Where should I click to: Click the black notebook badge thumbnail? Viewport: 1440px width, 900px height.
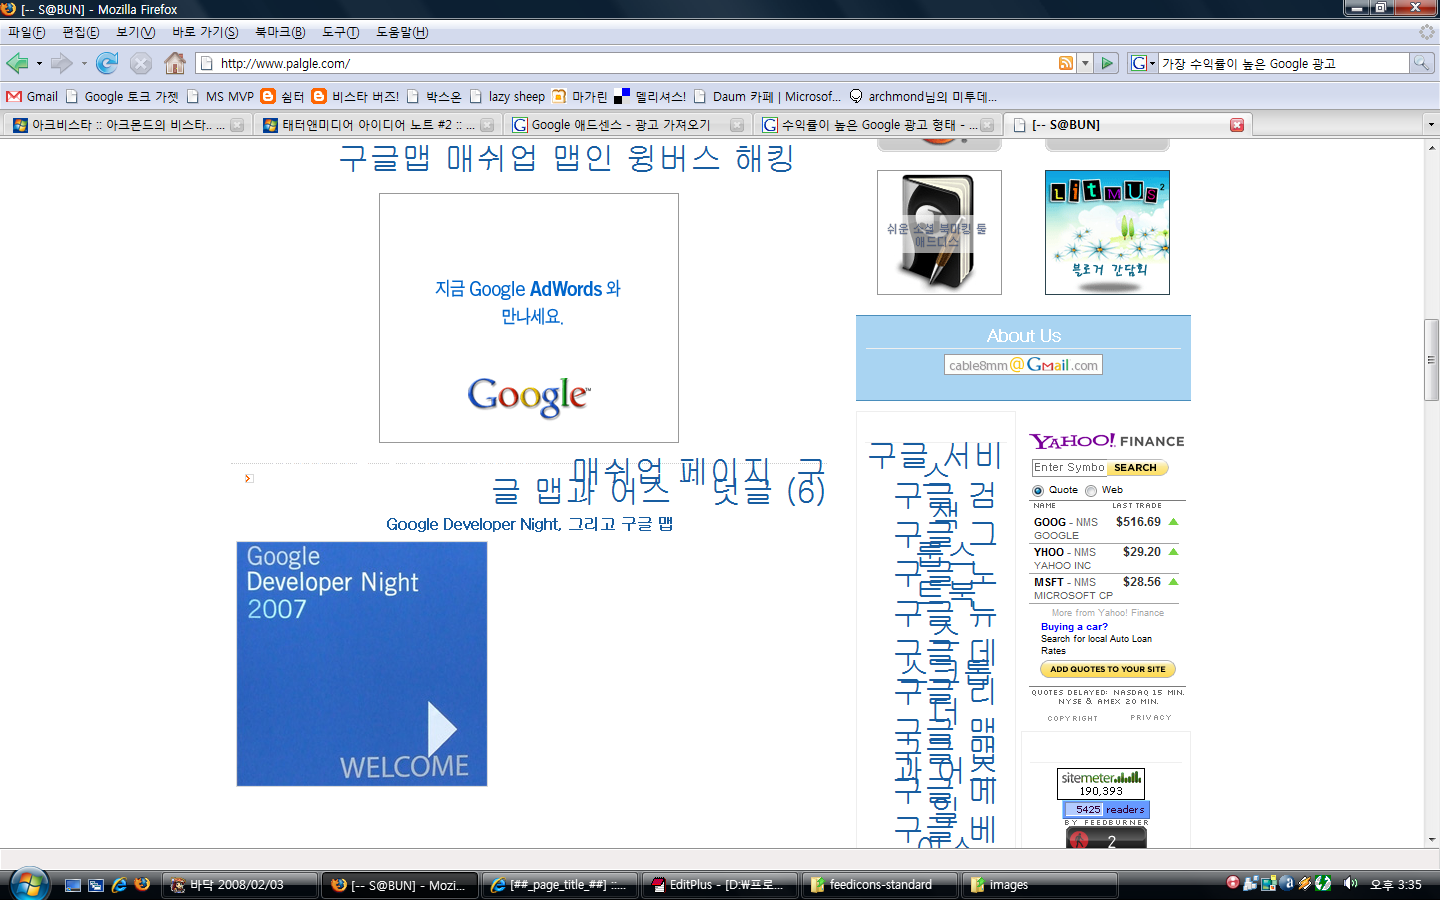pos(939,232)
